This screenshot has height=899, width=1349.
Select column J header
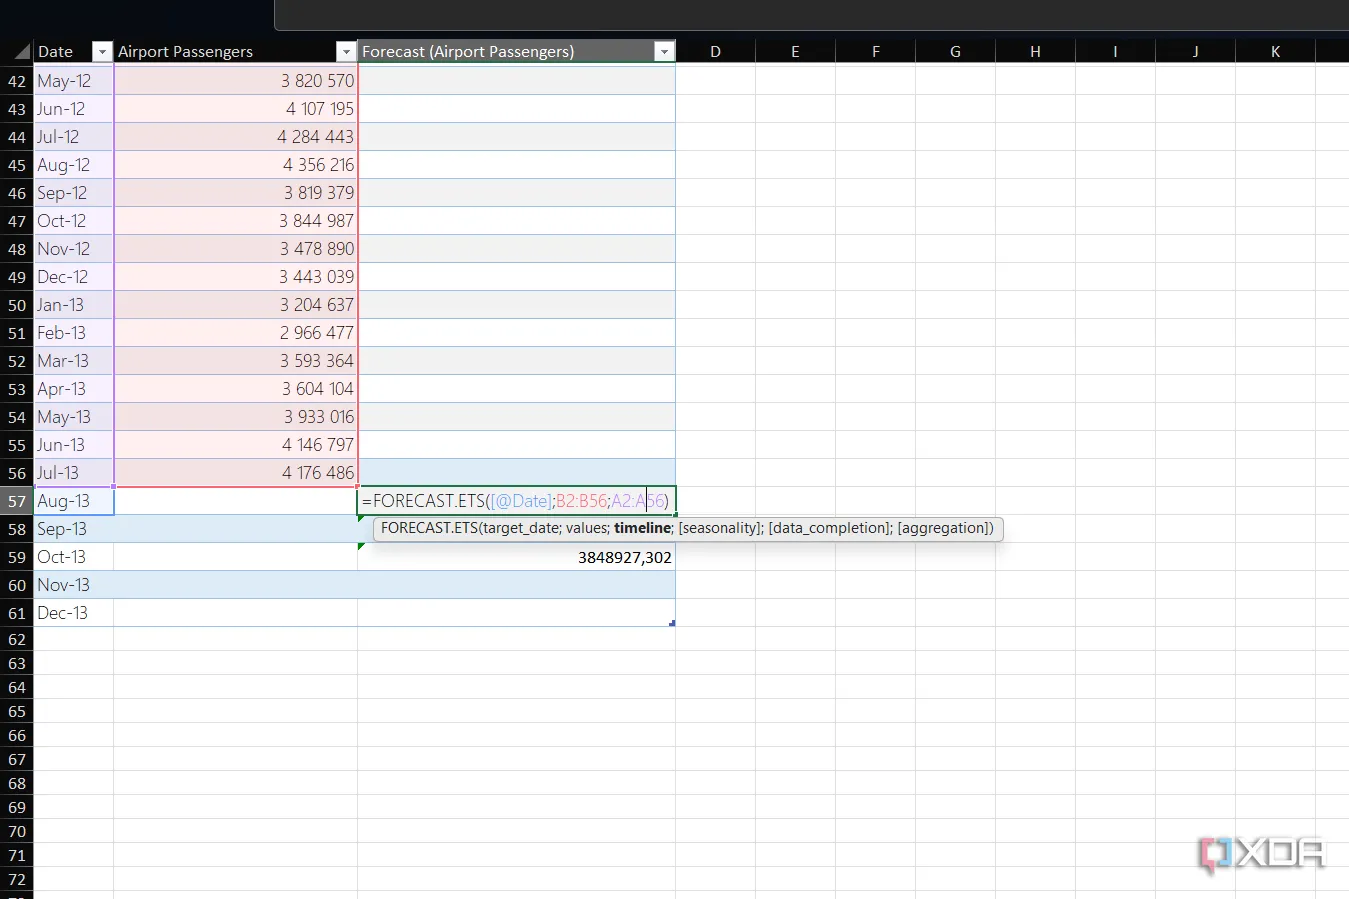click(1195, 52)
